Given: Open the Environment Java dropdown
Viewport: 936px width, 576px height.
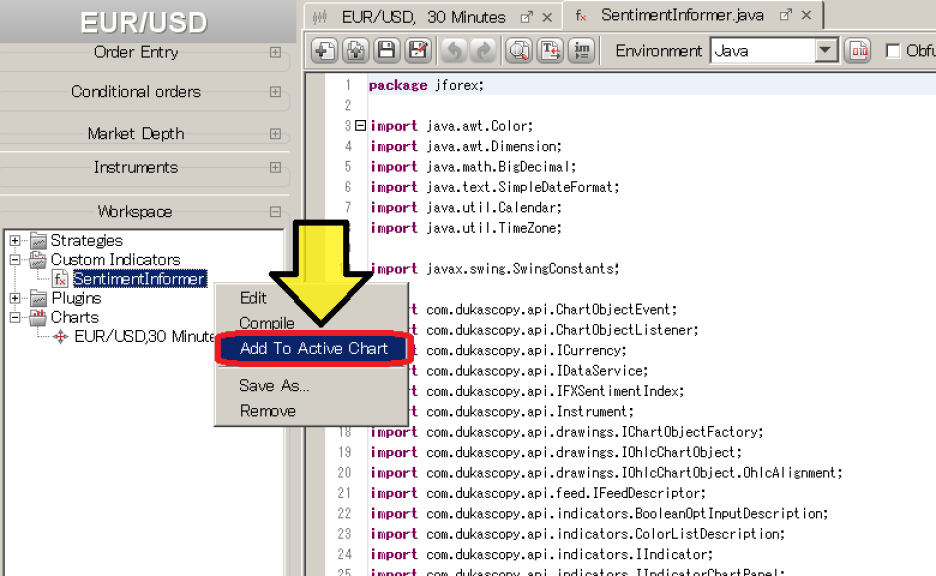Looking at the screenshot, I should pyautogui.click(x=826, y=51).
